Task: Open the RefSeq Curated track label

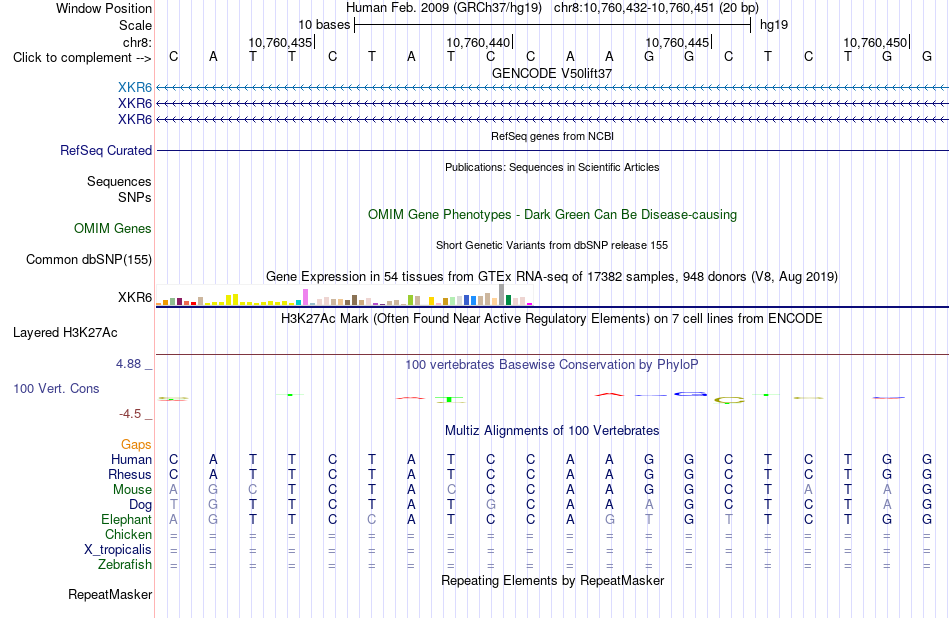Action: 106,150
